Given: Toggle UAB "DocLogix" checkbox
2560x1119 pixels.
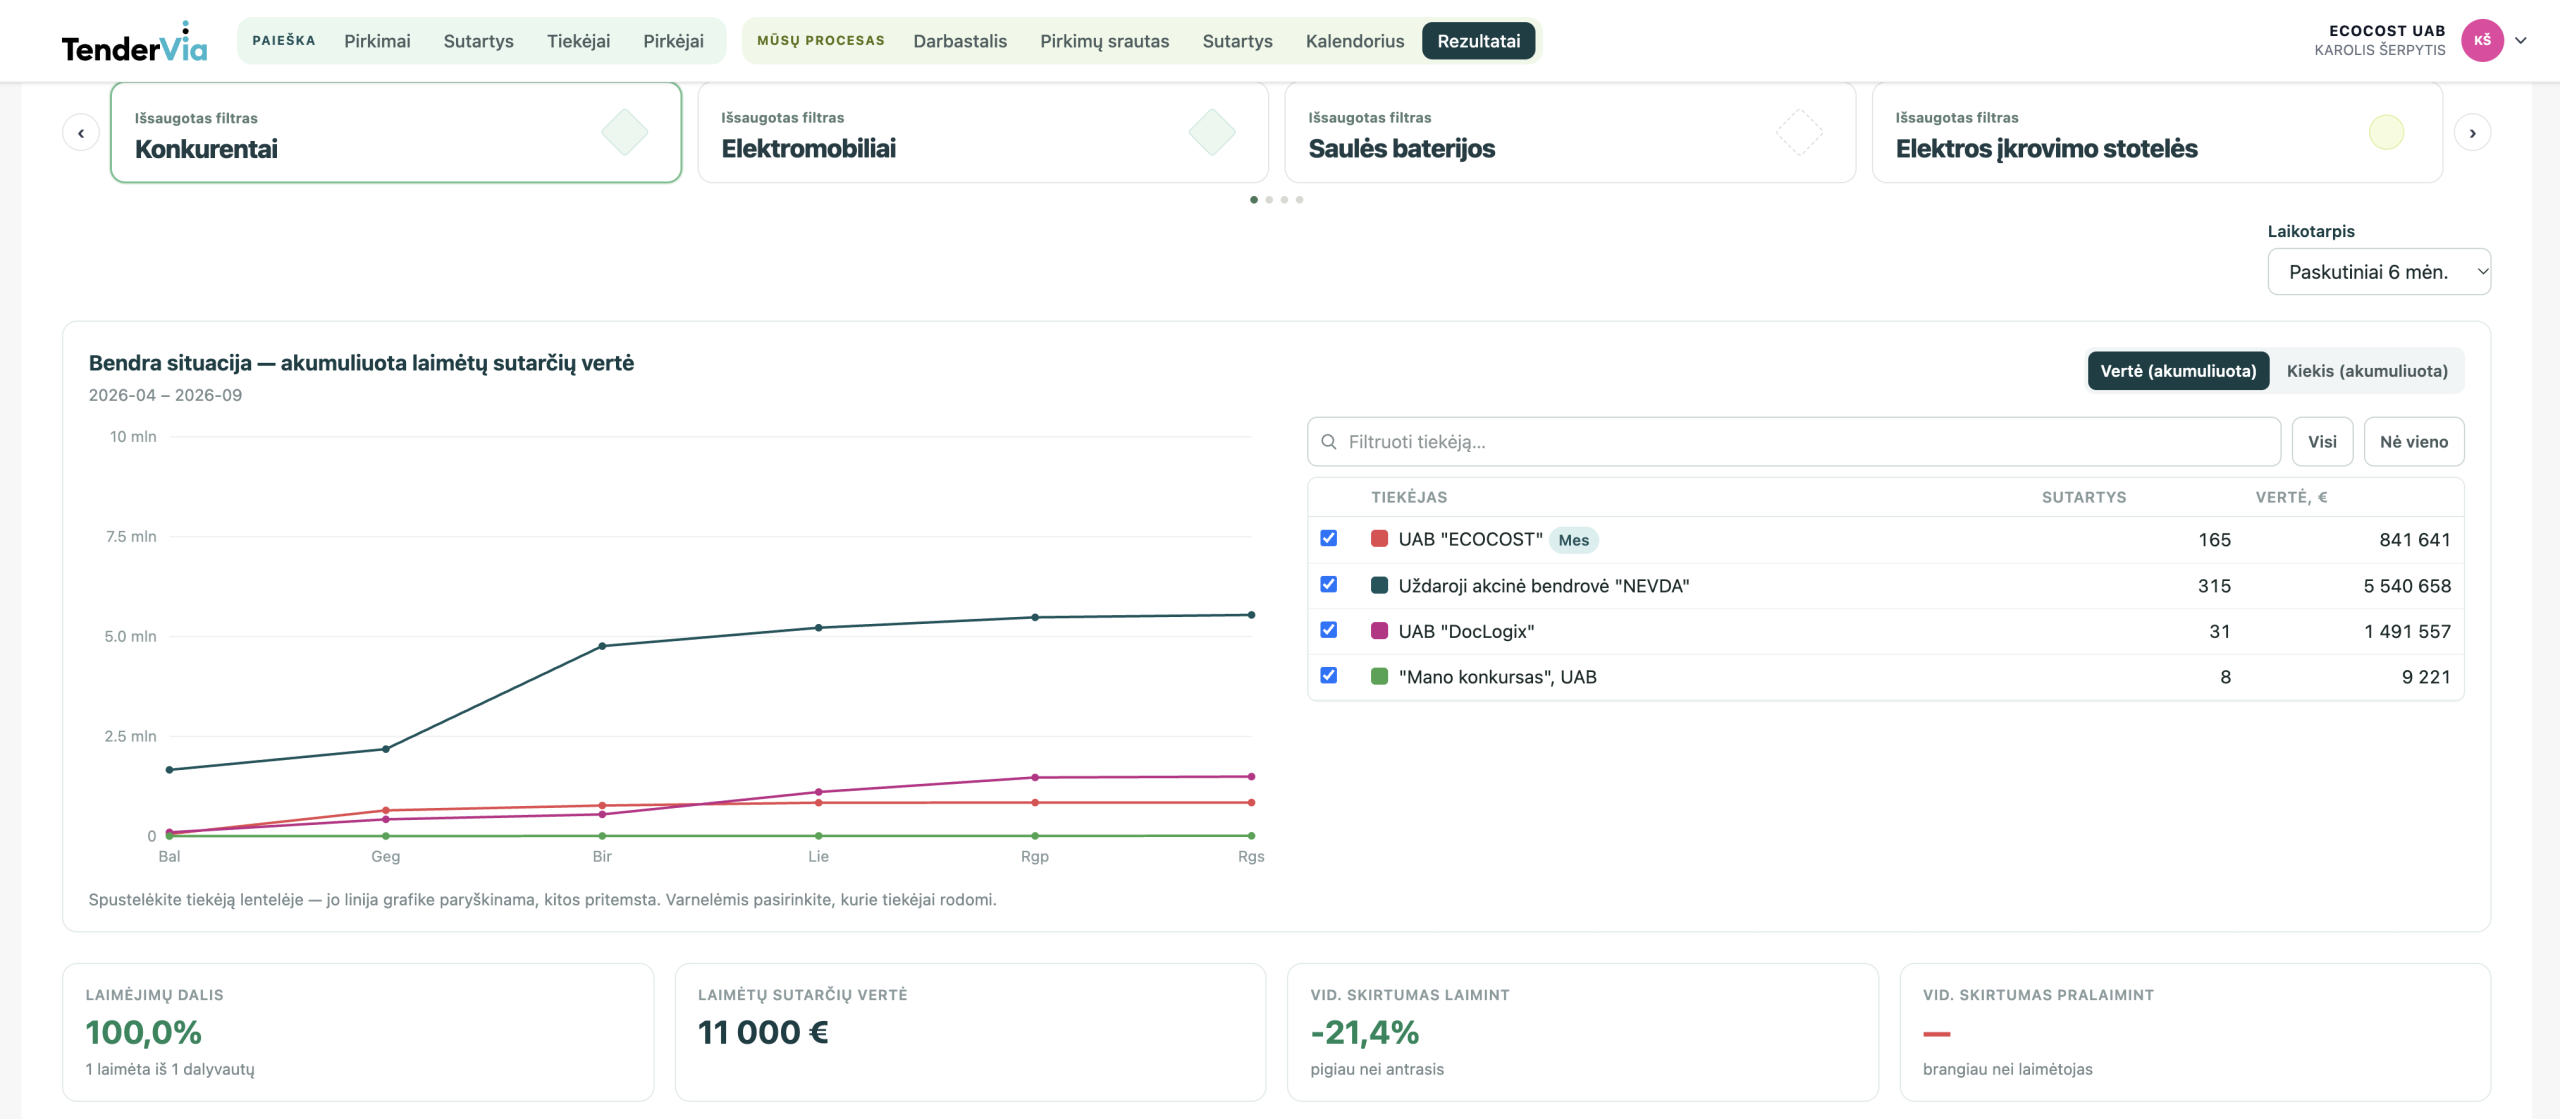Looking at the screenshot, I should click(1328, 630).
